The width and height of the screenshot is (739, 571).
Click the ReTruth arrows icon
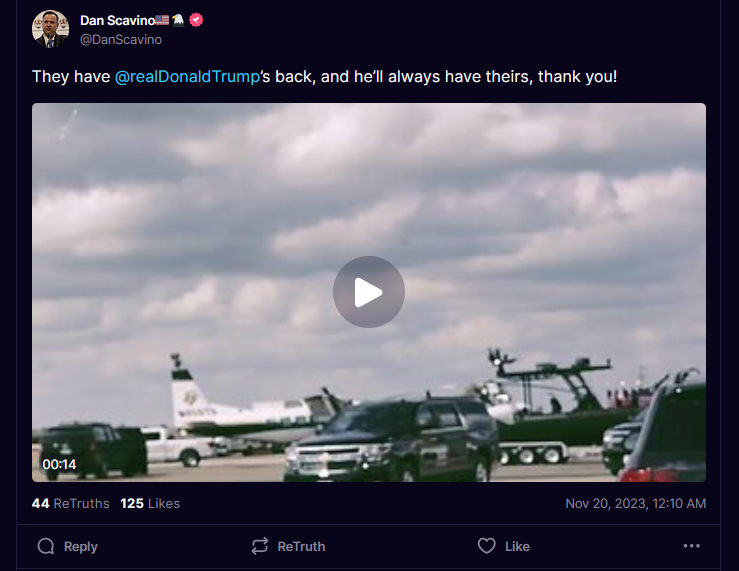click(x=260, y=546)
